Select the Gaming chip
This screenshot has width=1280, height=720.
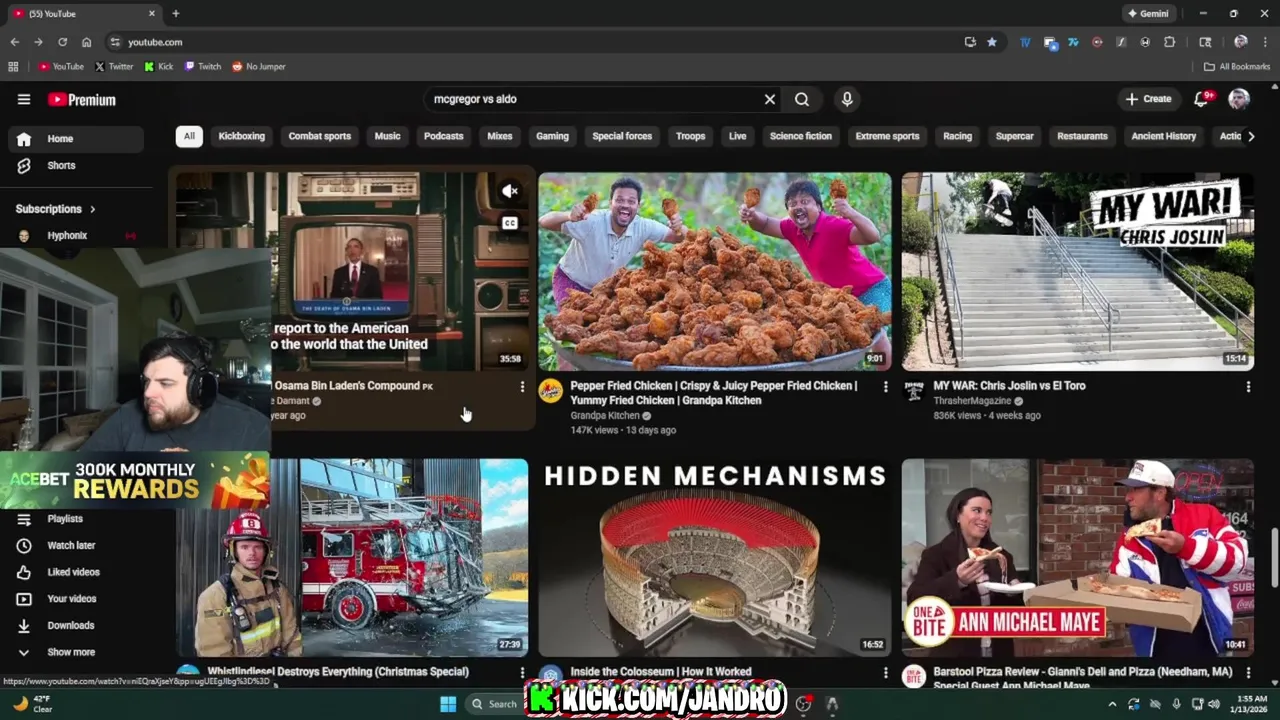coord(552,136)
